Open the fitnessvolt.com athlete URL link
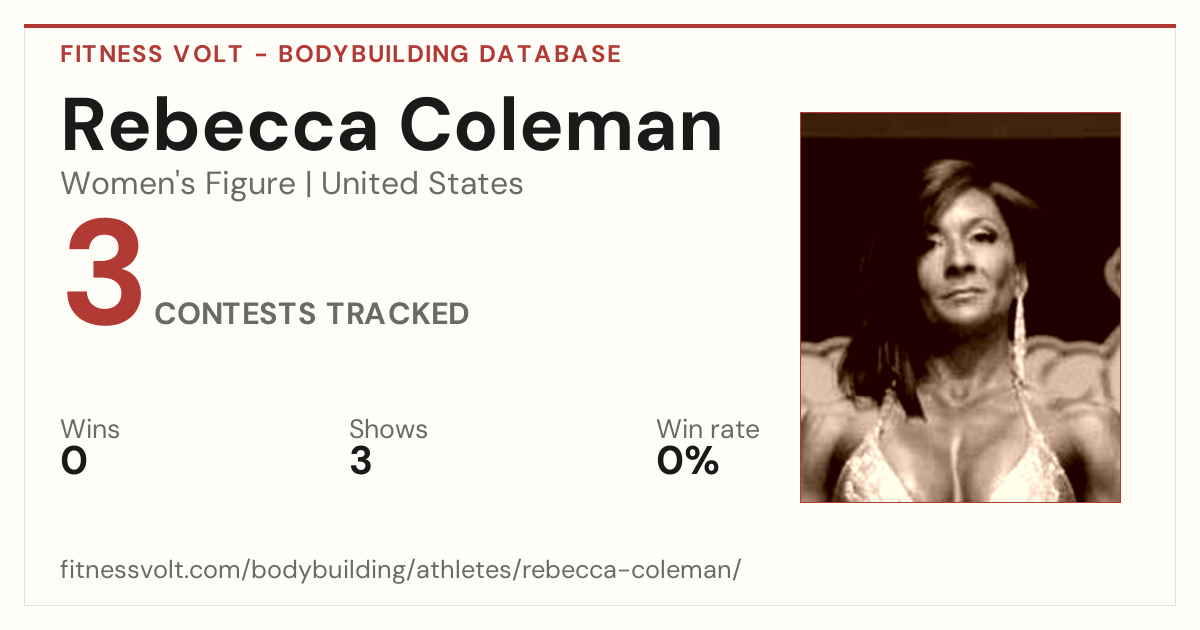This screenshot has width=1200, height=630. (x=401, y=571)
